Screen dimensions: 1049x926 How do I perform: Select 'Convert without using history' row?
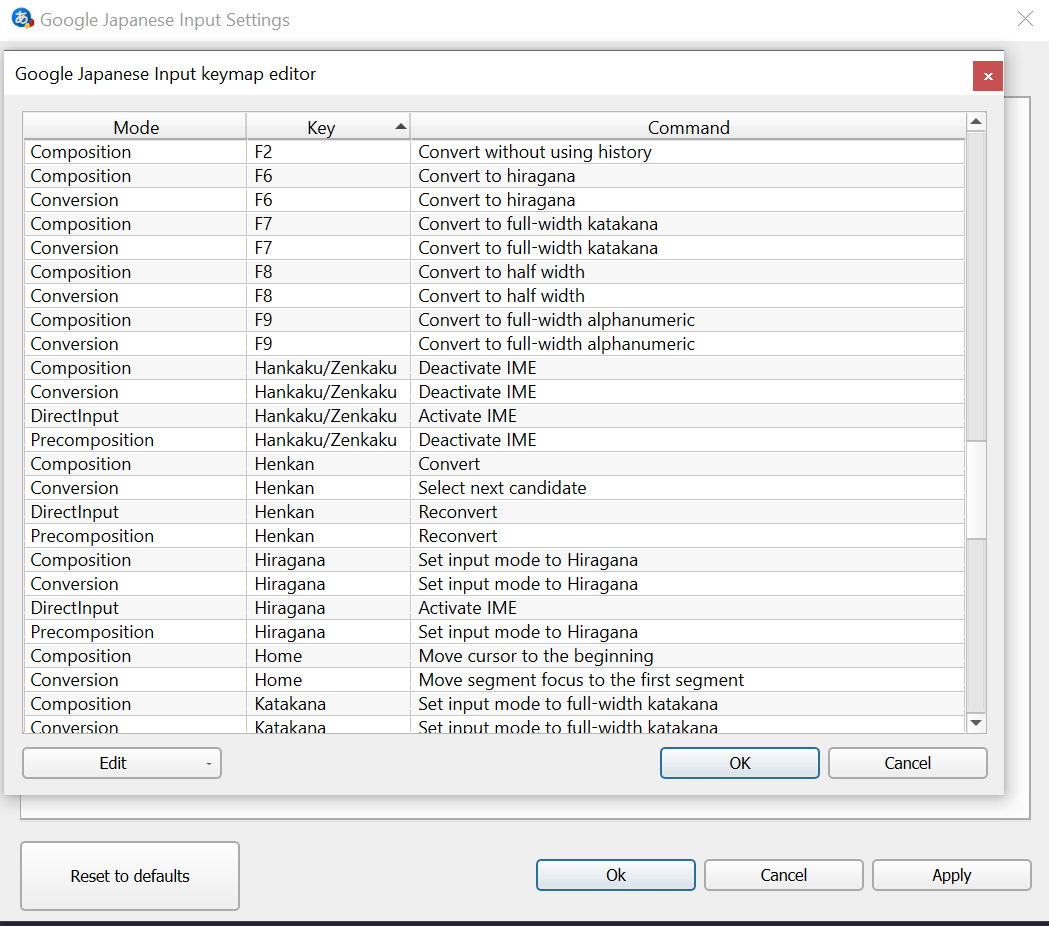494,152
